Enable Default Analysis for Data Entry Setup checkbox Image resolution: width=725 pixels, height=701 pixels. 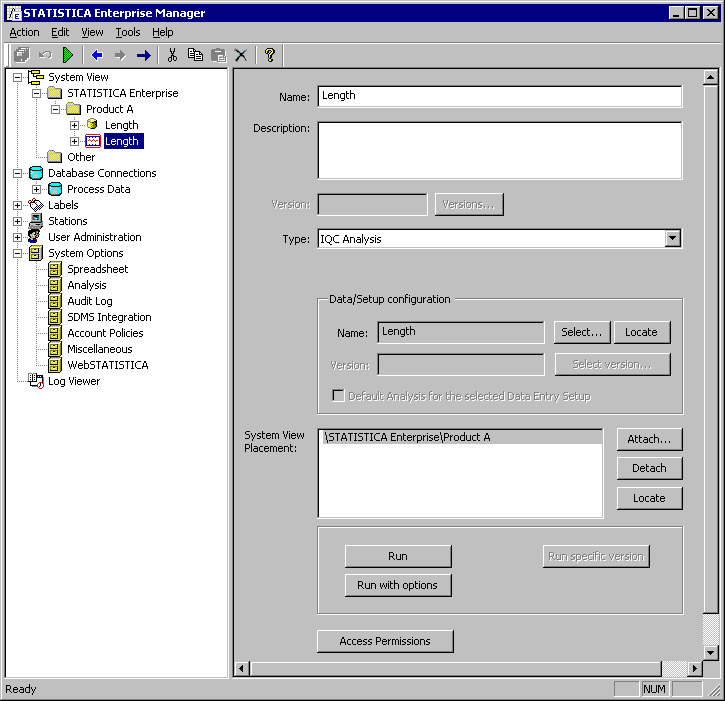click(x=338, y=396)
